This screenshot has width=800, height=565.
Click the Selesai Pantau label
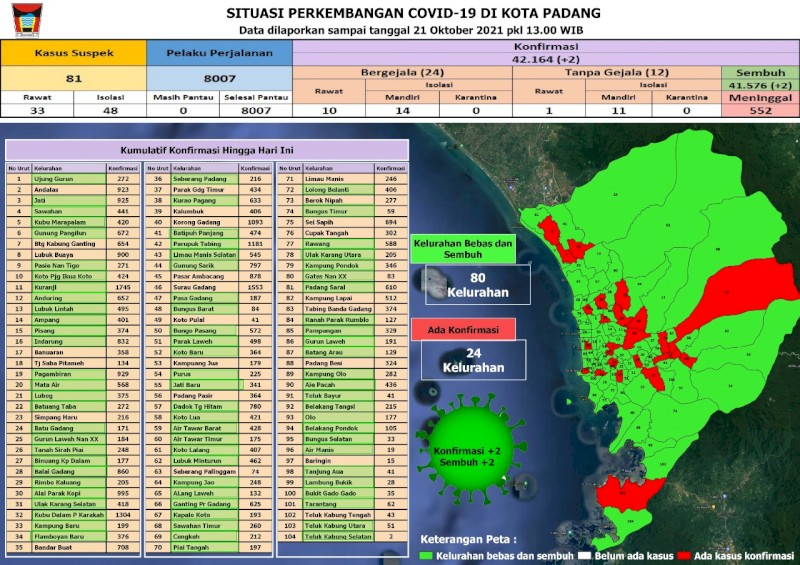256,97
